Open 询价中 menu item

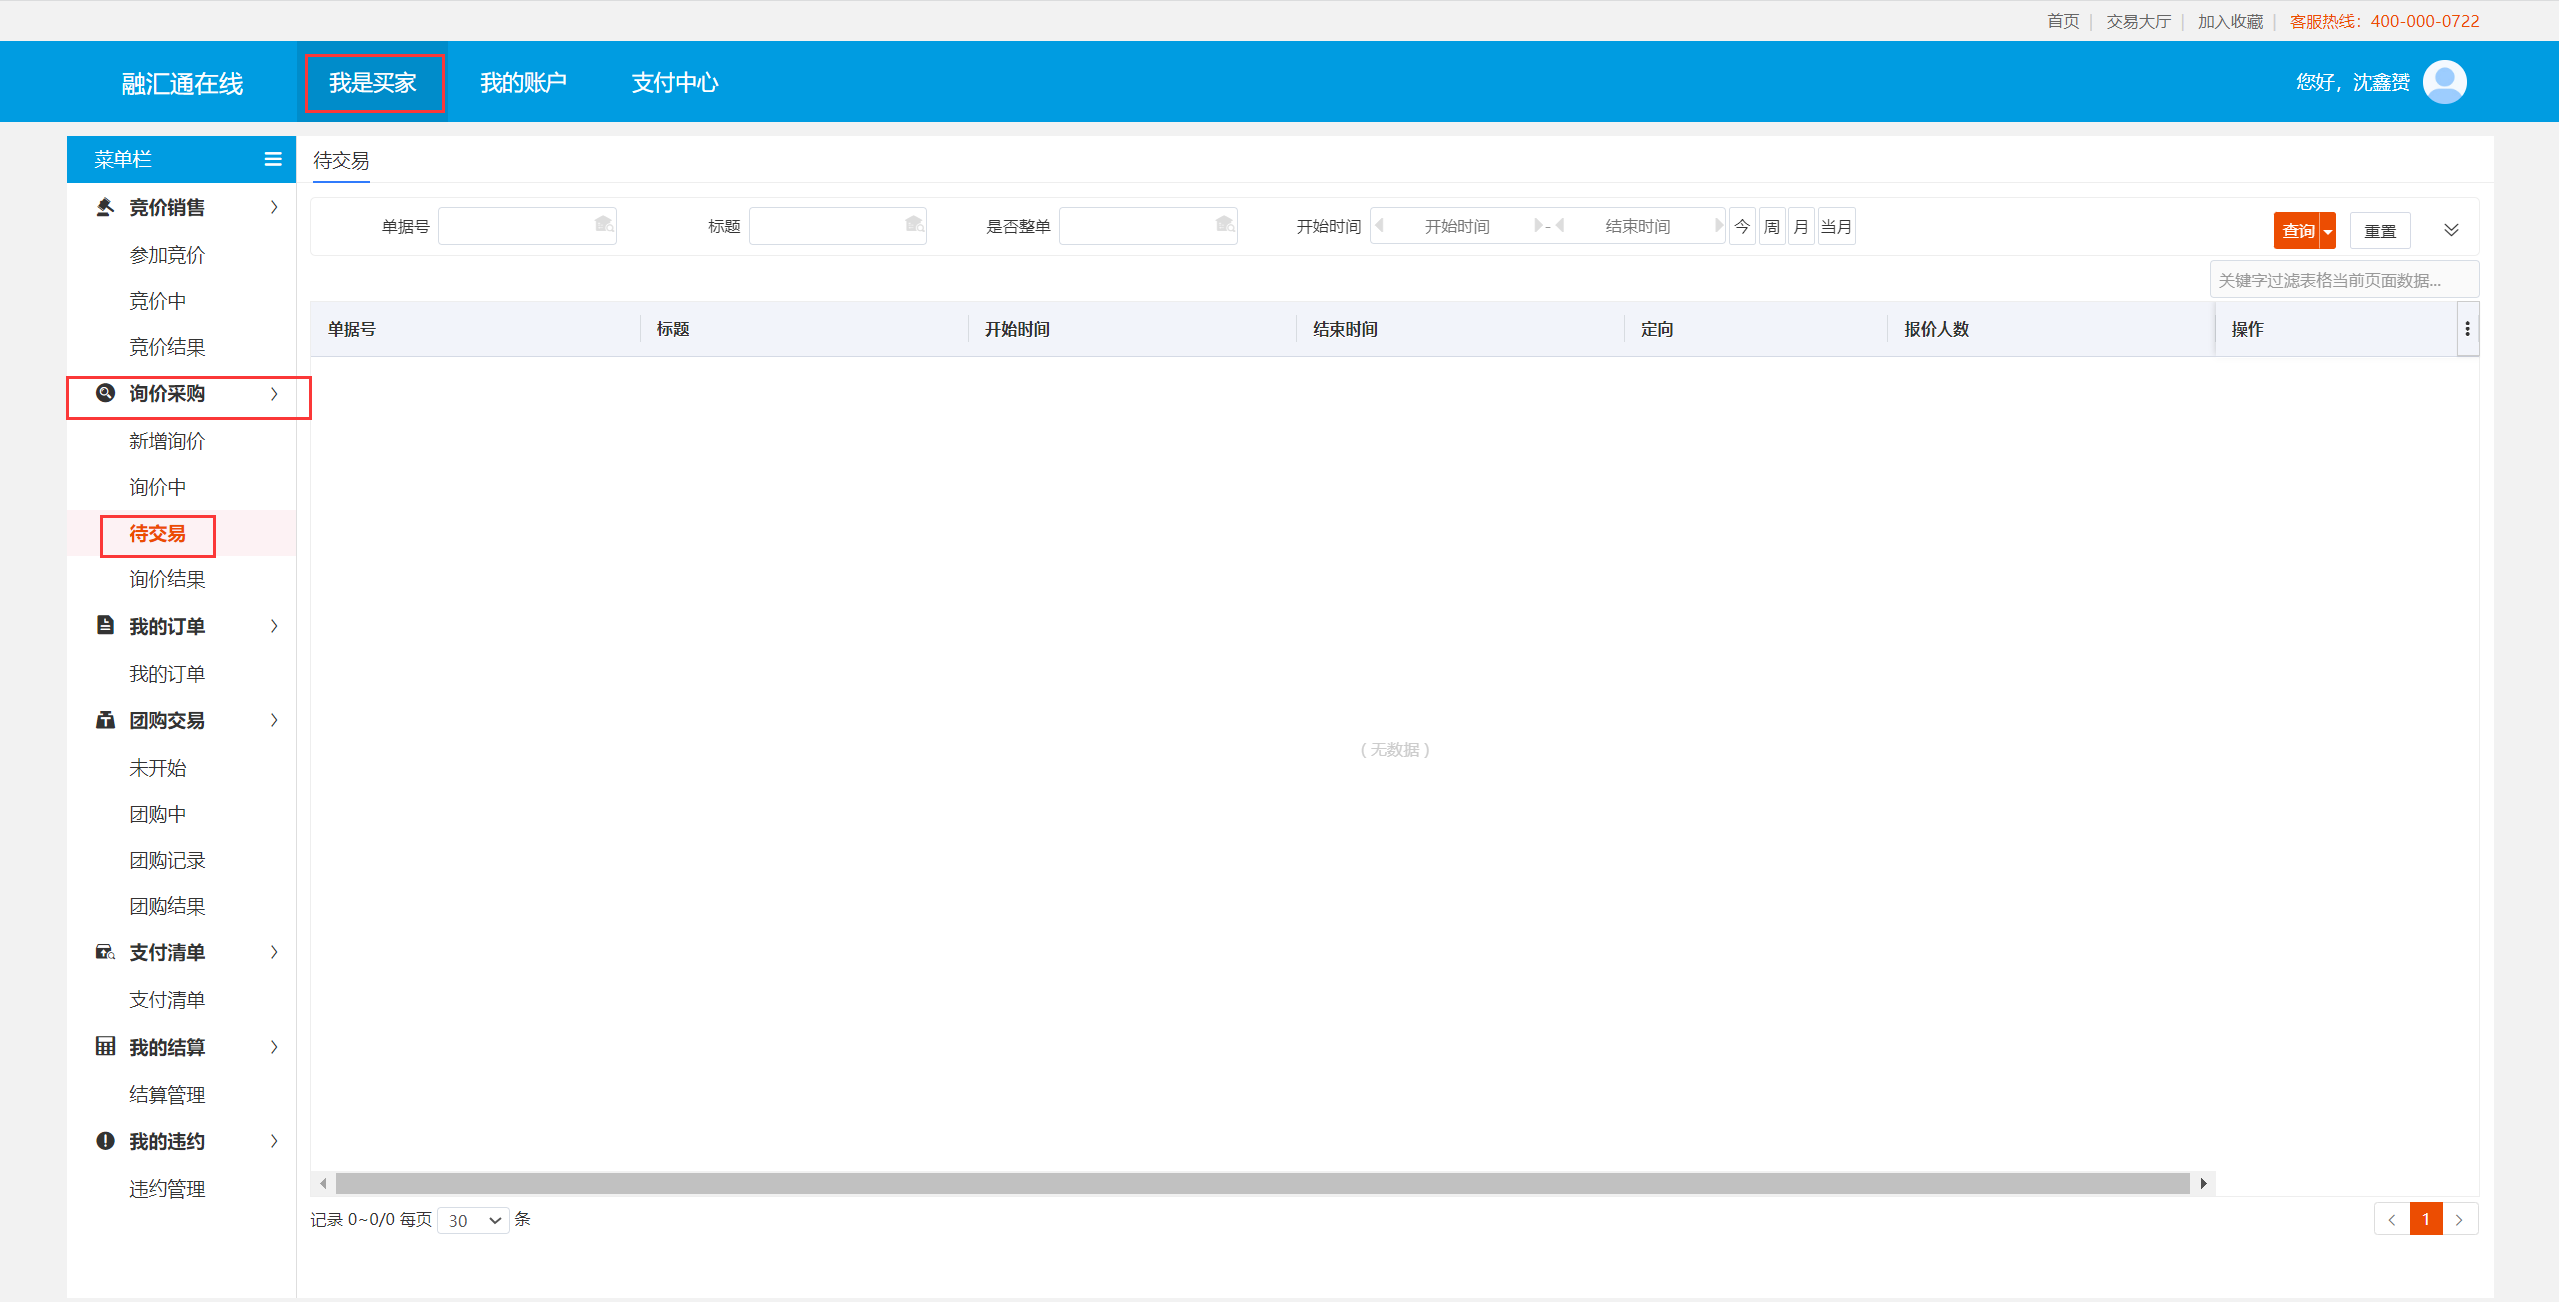point(157,487)
